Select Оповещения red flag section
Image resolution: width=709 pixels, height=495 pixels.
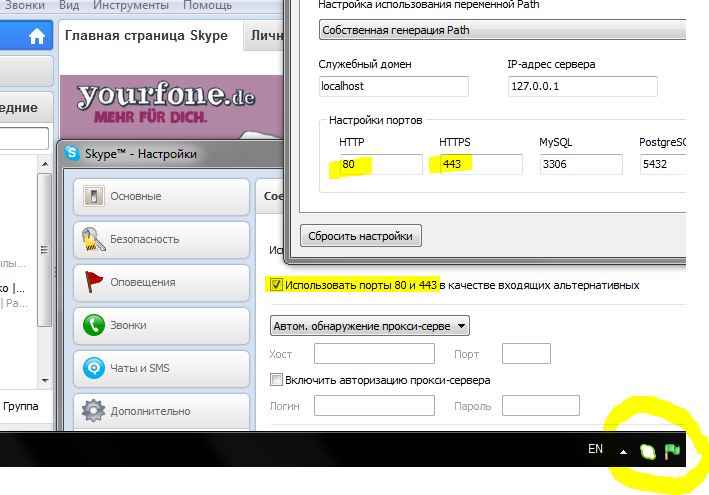coord(95,283)
